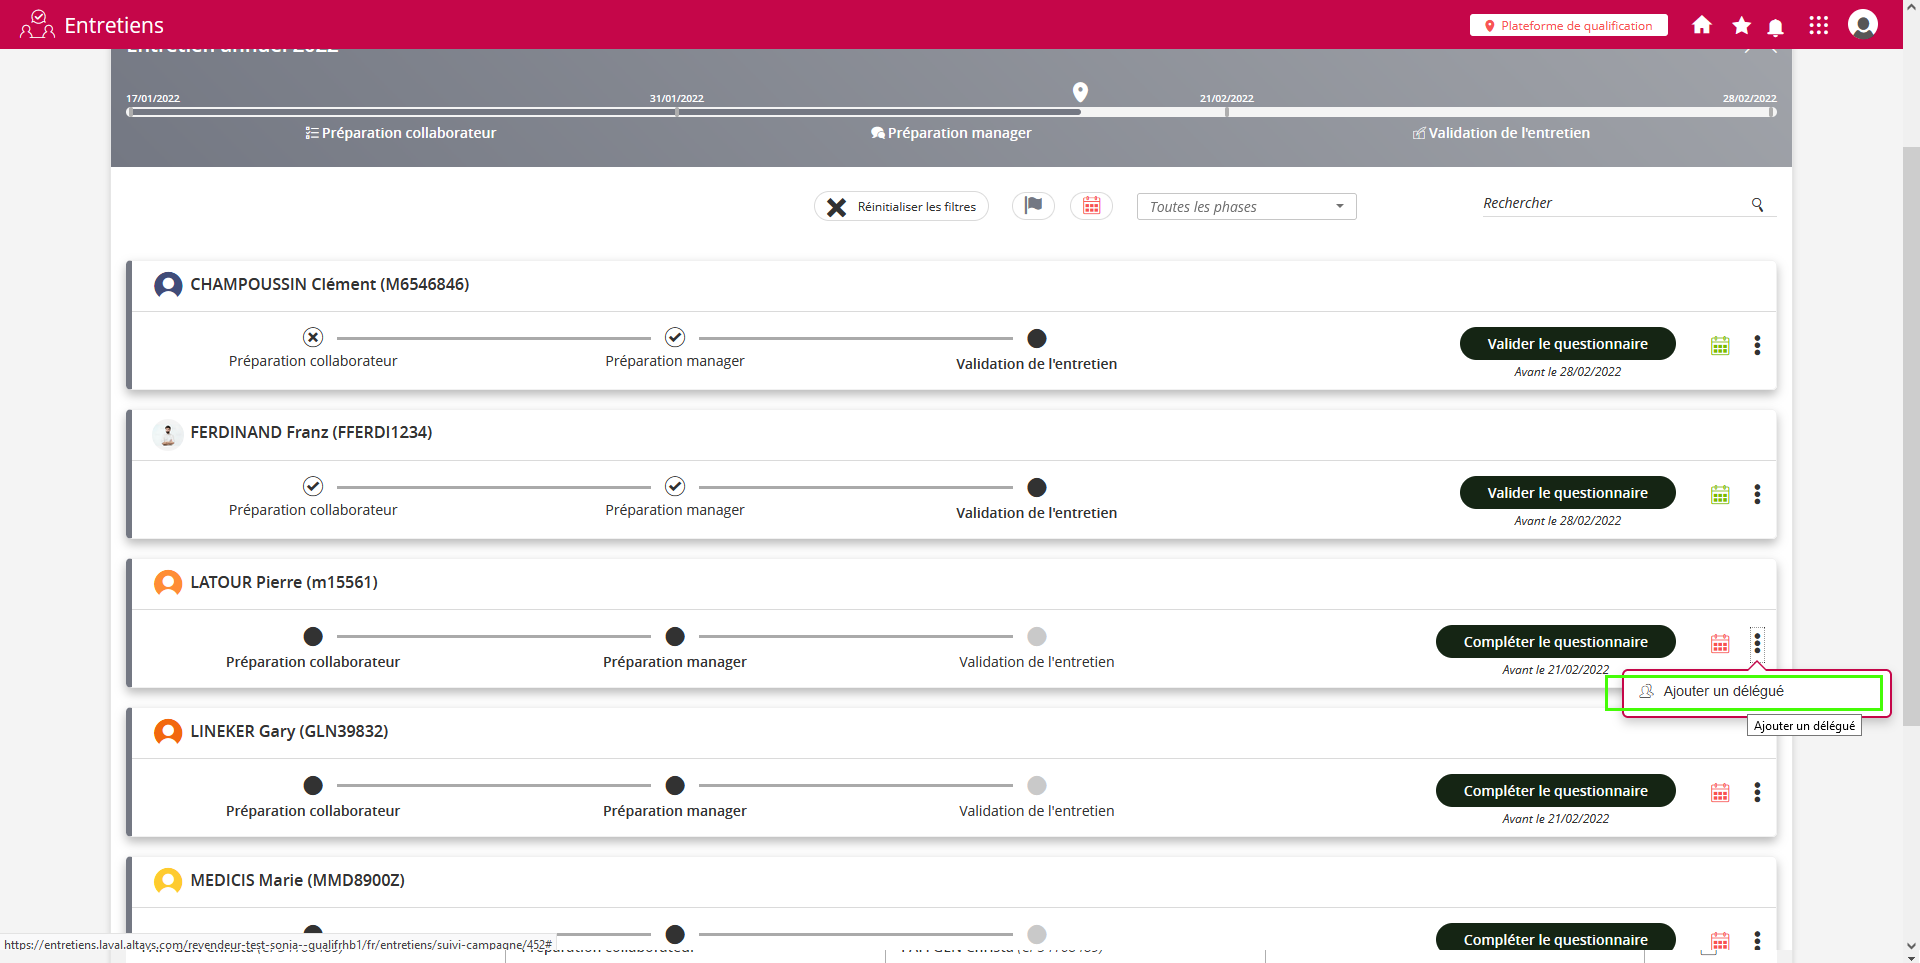Click the timeline location pin marker
The image size is (1920, 963).
1080,92
